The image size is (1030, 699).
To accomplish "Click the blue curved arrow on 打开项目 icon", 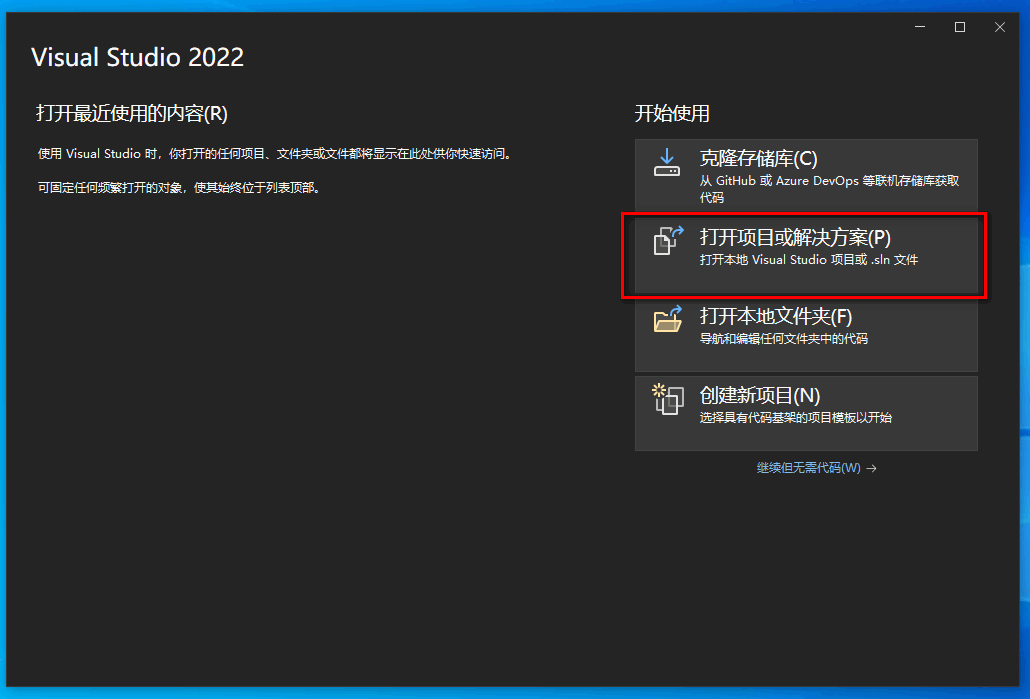I will [x=676, y=231].
